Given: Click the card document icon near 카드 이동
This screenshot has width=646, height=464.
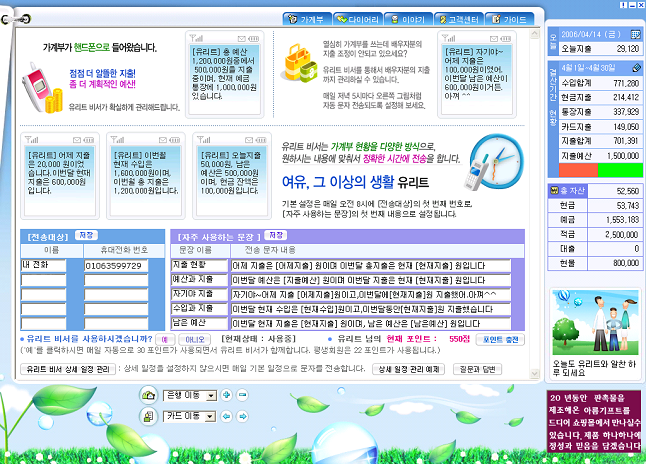Looking at the screenshot, I should (x=148, y=416).
